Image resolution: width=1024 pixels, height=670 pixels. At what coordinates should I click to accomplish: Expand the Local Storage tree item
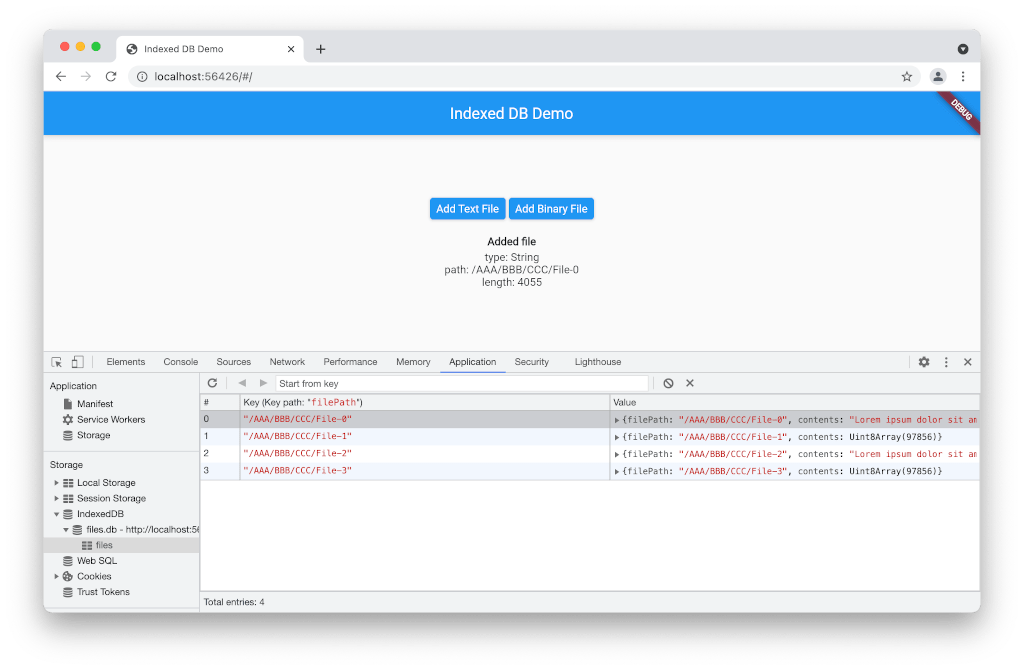coord(57,482)
